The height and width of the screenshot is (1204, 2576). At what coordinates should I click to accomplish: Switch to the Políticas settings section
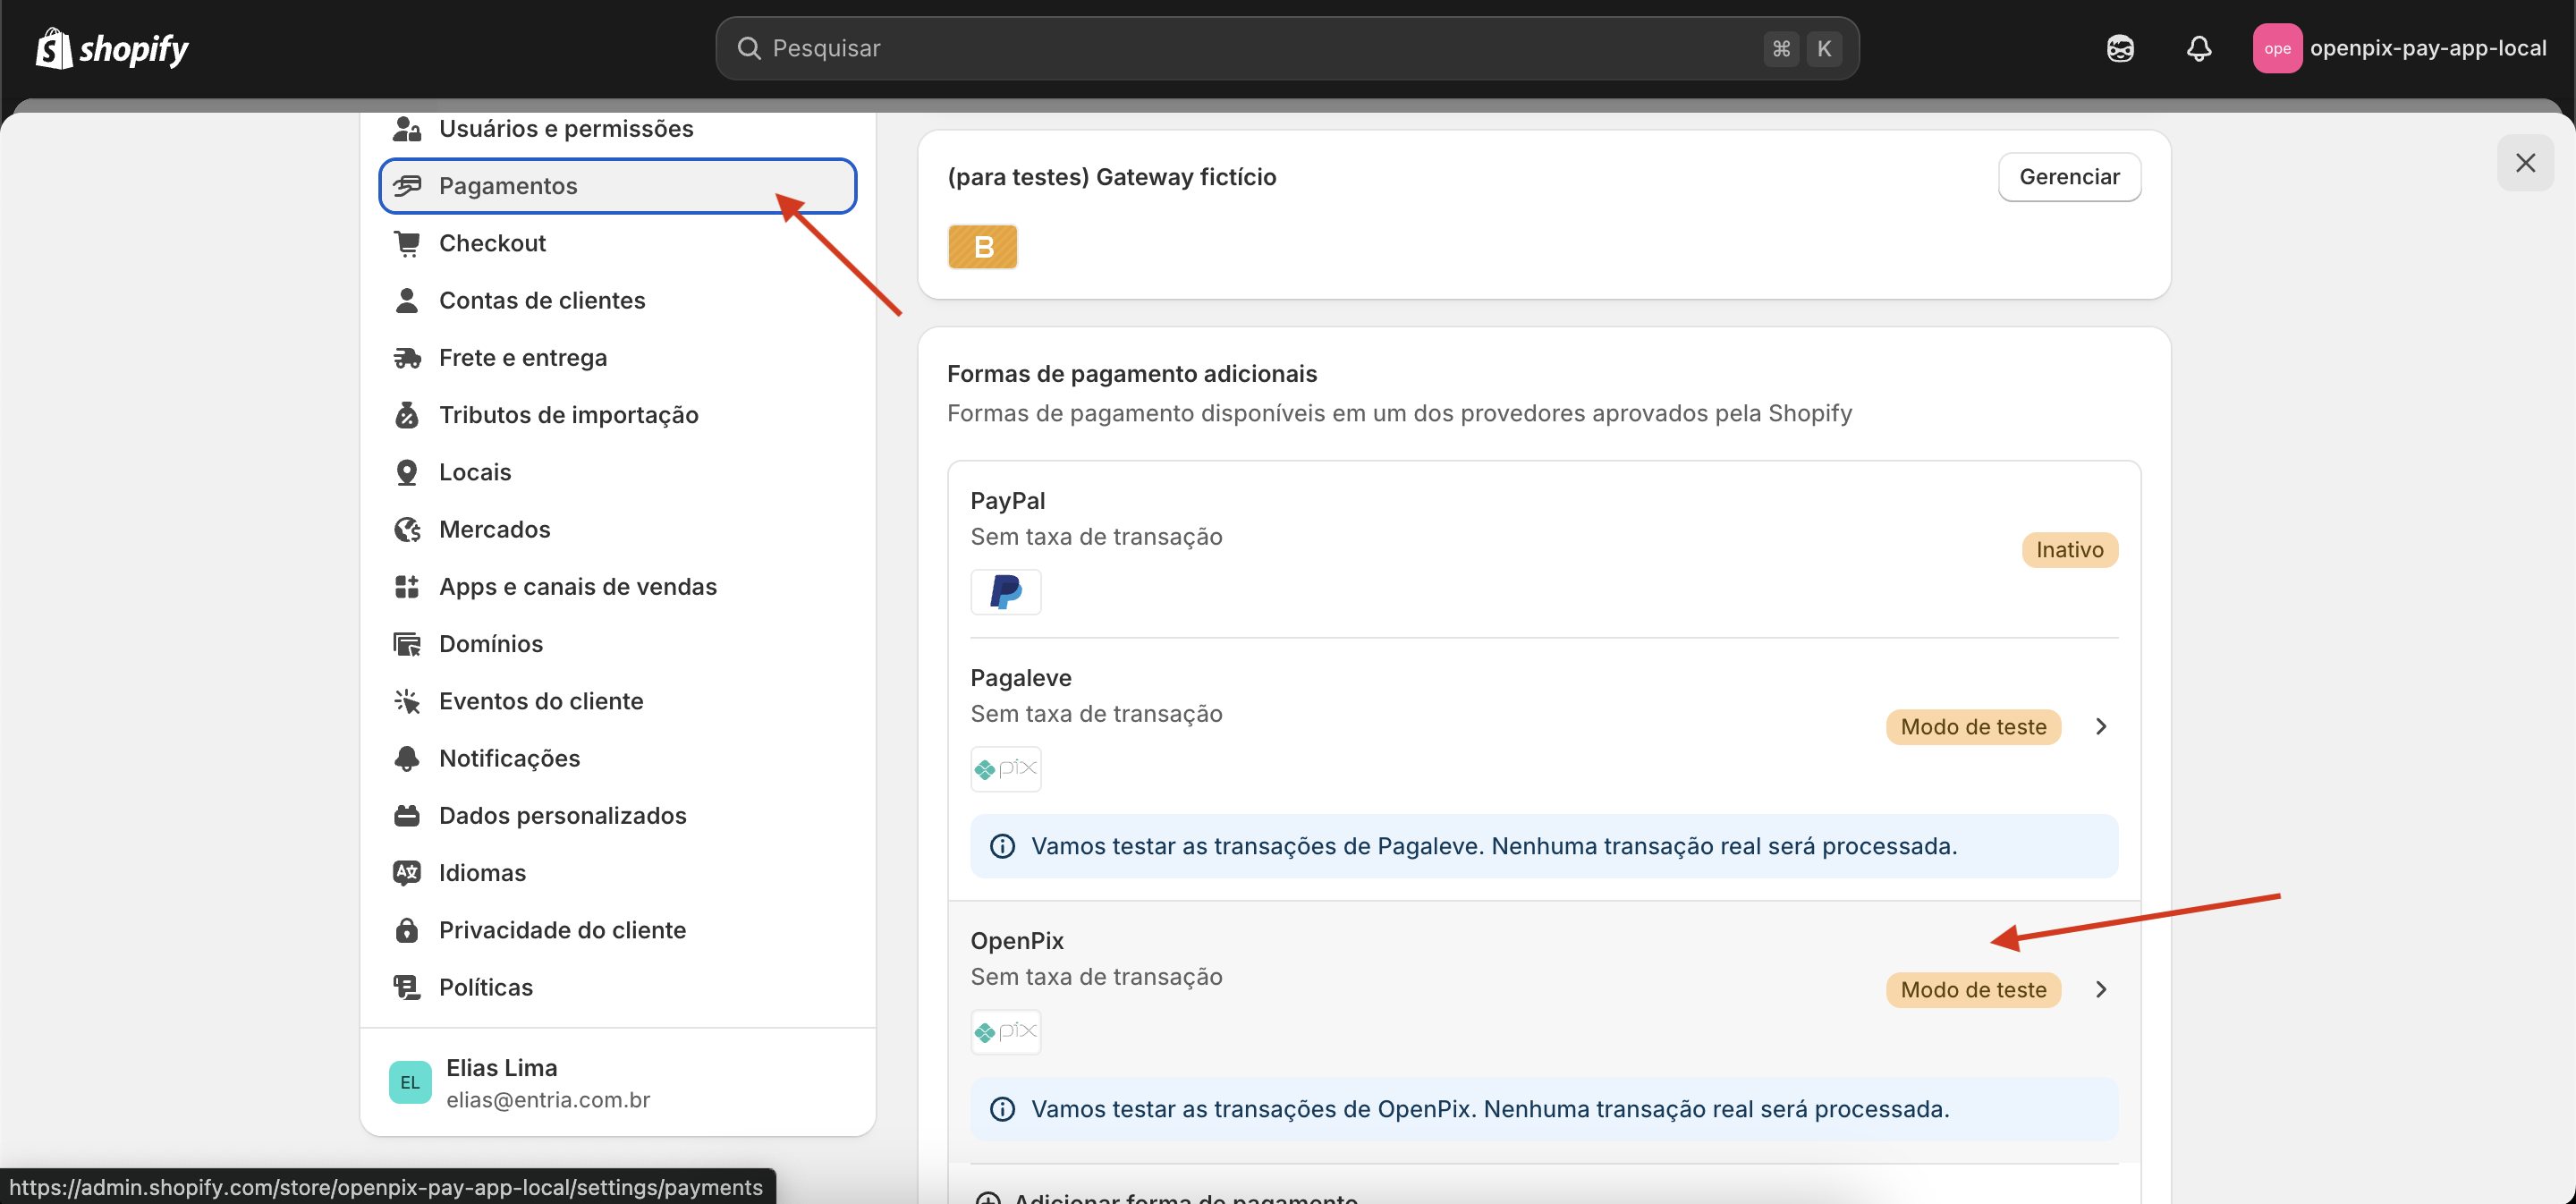(x=485, y=986)
